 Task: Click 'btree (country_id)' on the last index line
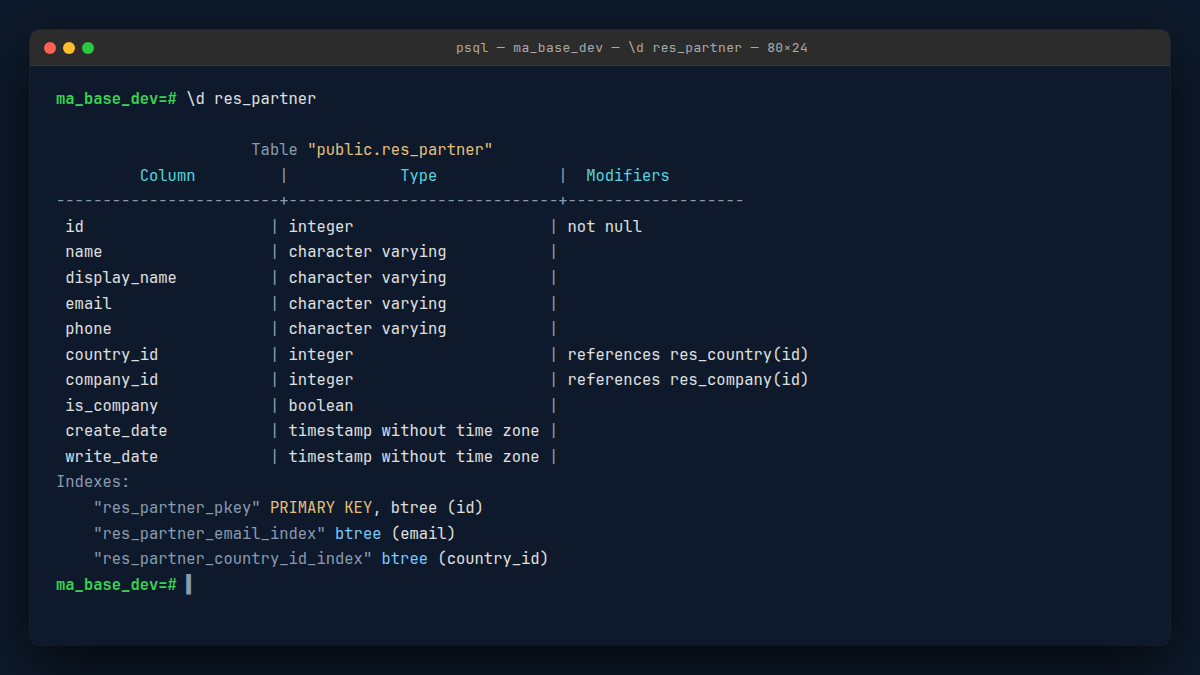click(466, 559)
